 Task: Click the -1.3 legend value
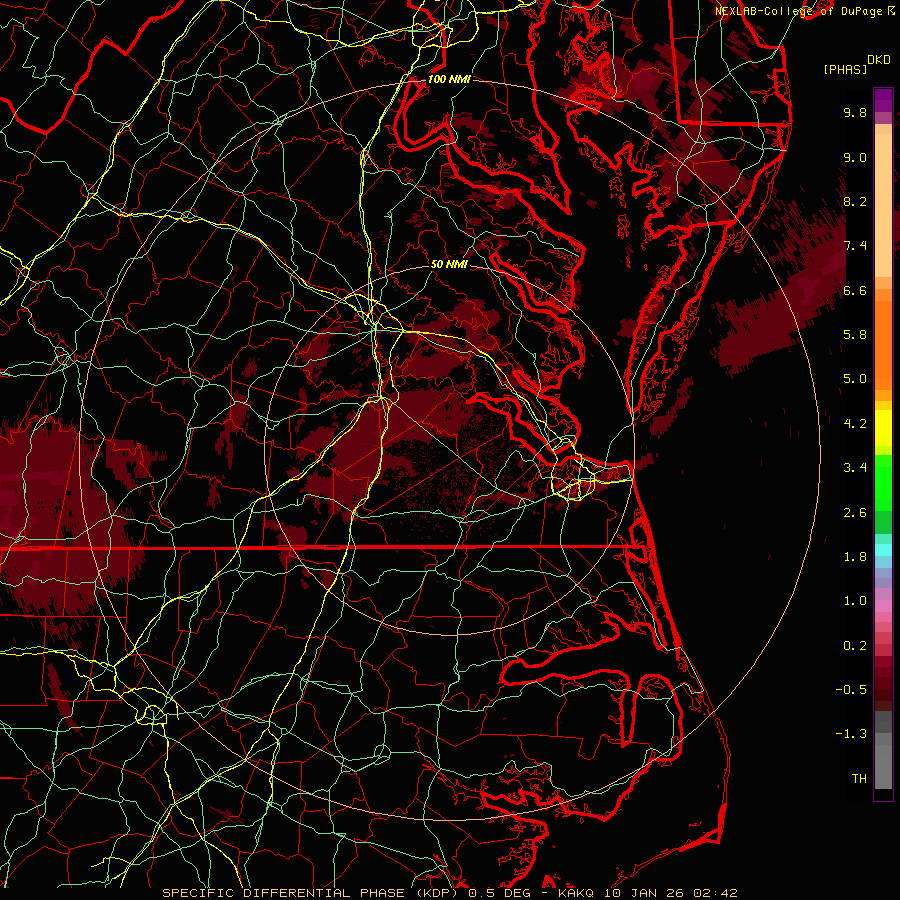[x=851, y=734]
